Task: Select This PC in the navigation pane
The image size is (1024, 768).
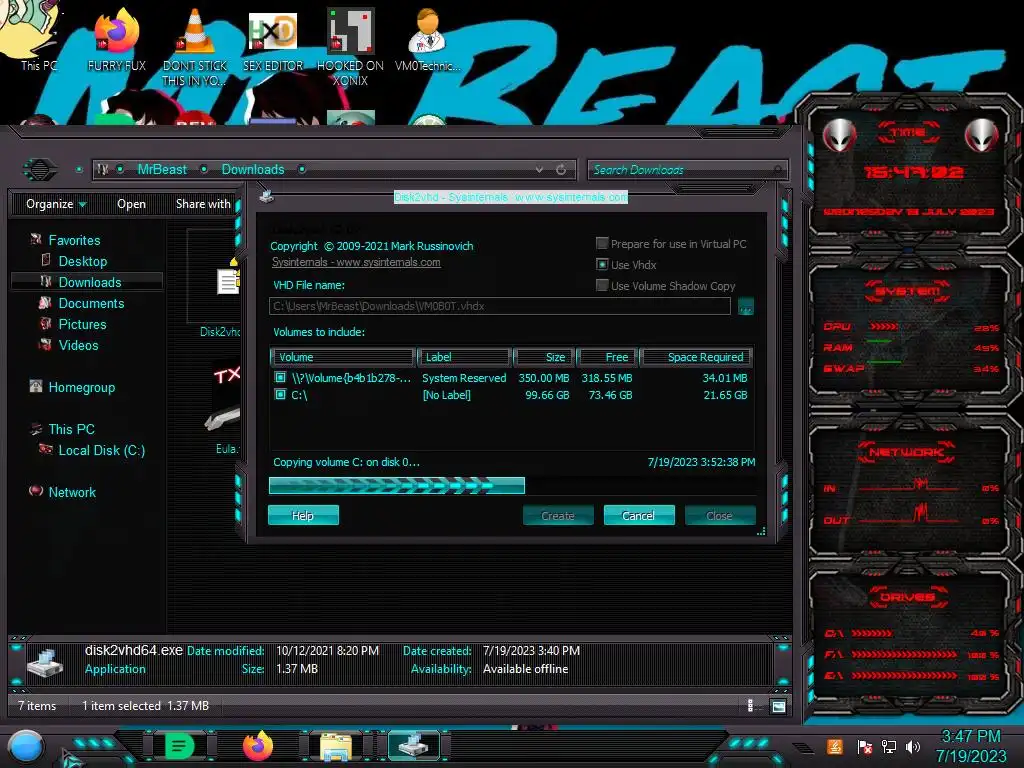Action: point(71,429)
